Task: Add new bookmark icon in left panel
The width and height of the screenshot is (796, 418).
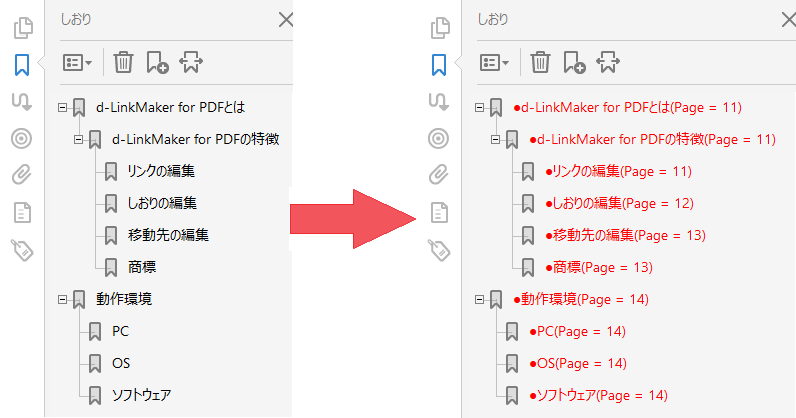Action: pos(157,62)
